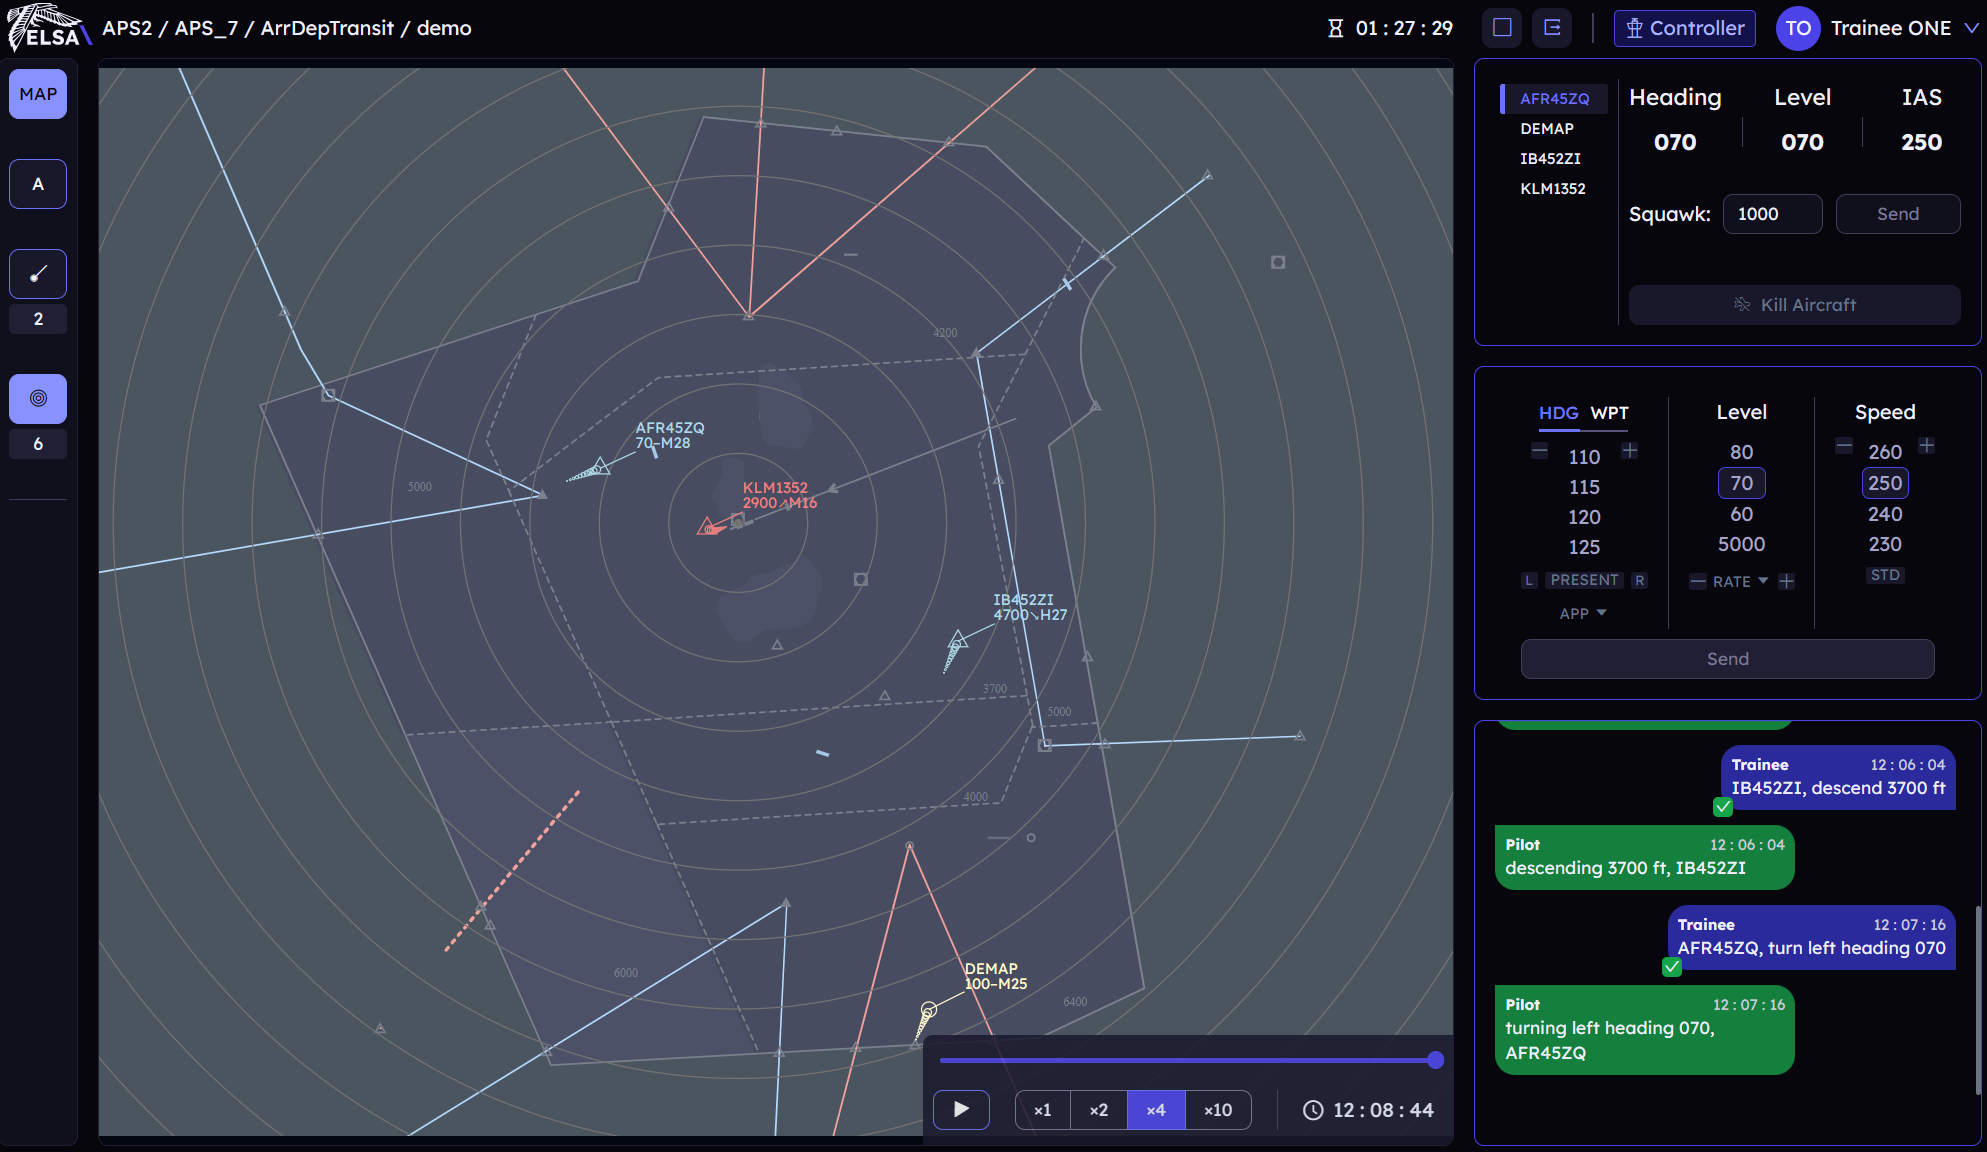Switch to the HDG tab
The height and width of the screenshot is (1152, 1987).
(x=1558, y=413)
